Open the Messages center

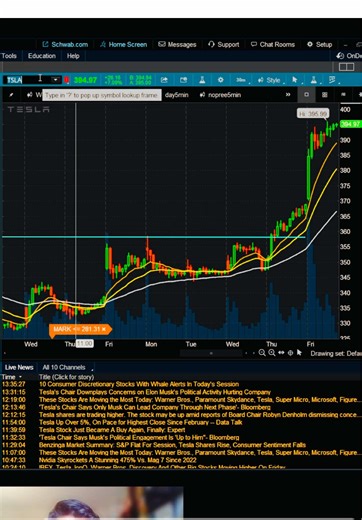[x=177, y=44]
